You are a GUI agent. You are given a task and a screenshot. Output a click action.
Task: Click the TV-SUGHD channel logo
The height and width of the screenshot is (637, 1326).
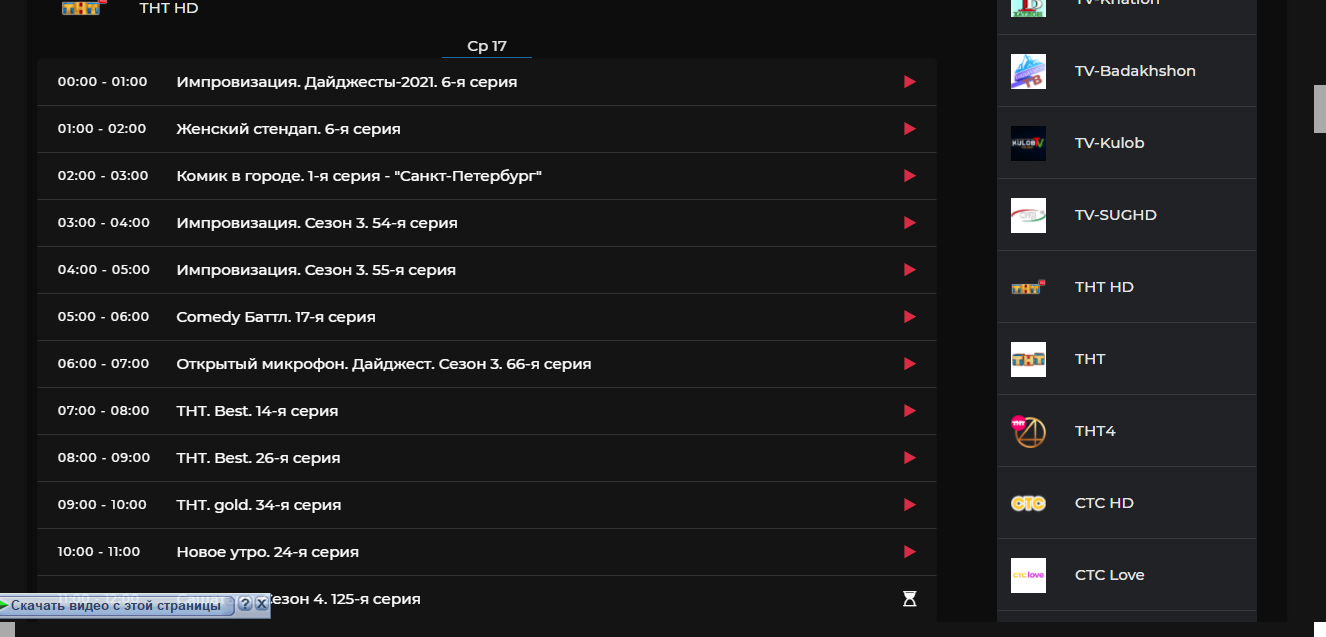(x=1028, y=215)
